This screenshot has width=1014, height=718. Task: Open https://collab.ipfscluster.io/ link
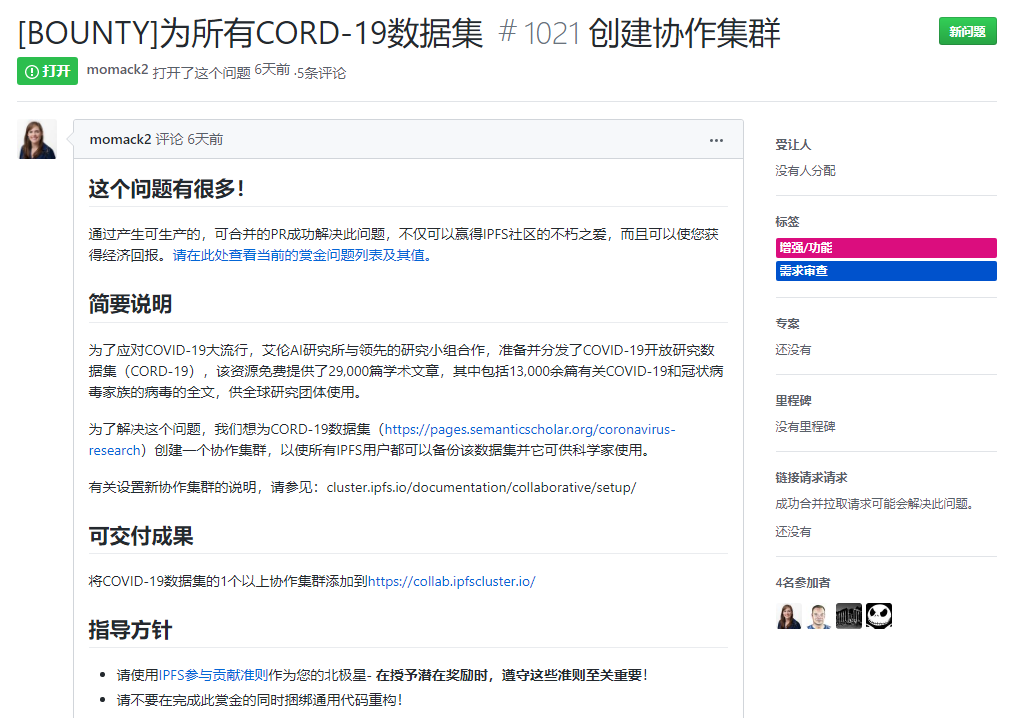tap(451, 581)
